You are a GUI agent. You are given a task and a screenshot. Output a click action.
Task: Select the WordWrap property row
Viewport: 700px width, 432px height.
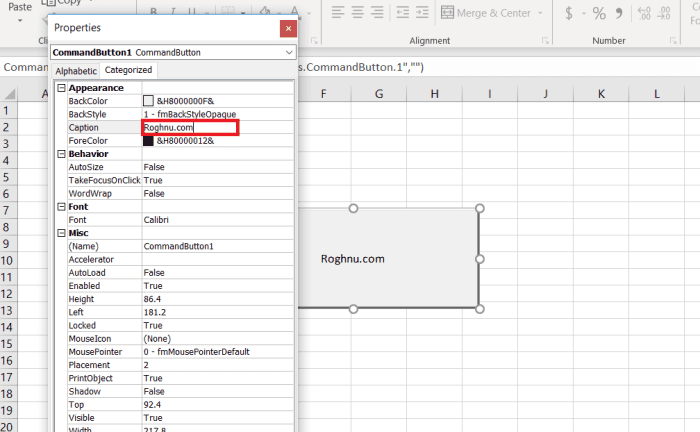[x=180, y=194]
